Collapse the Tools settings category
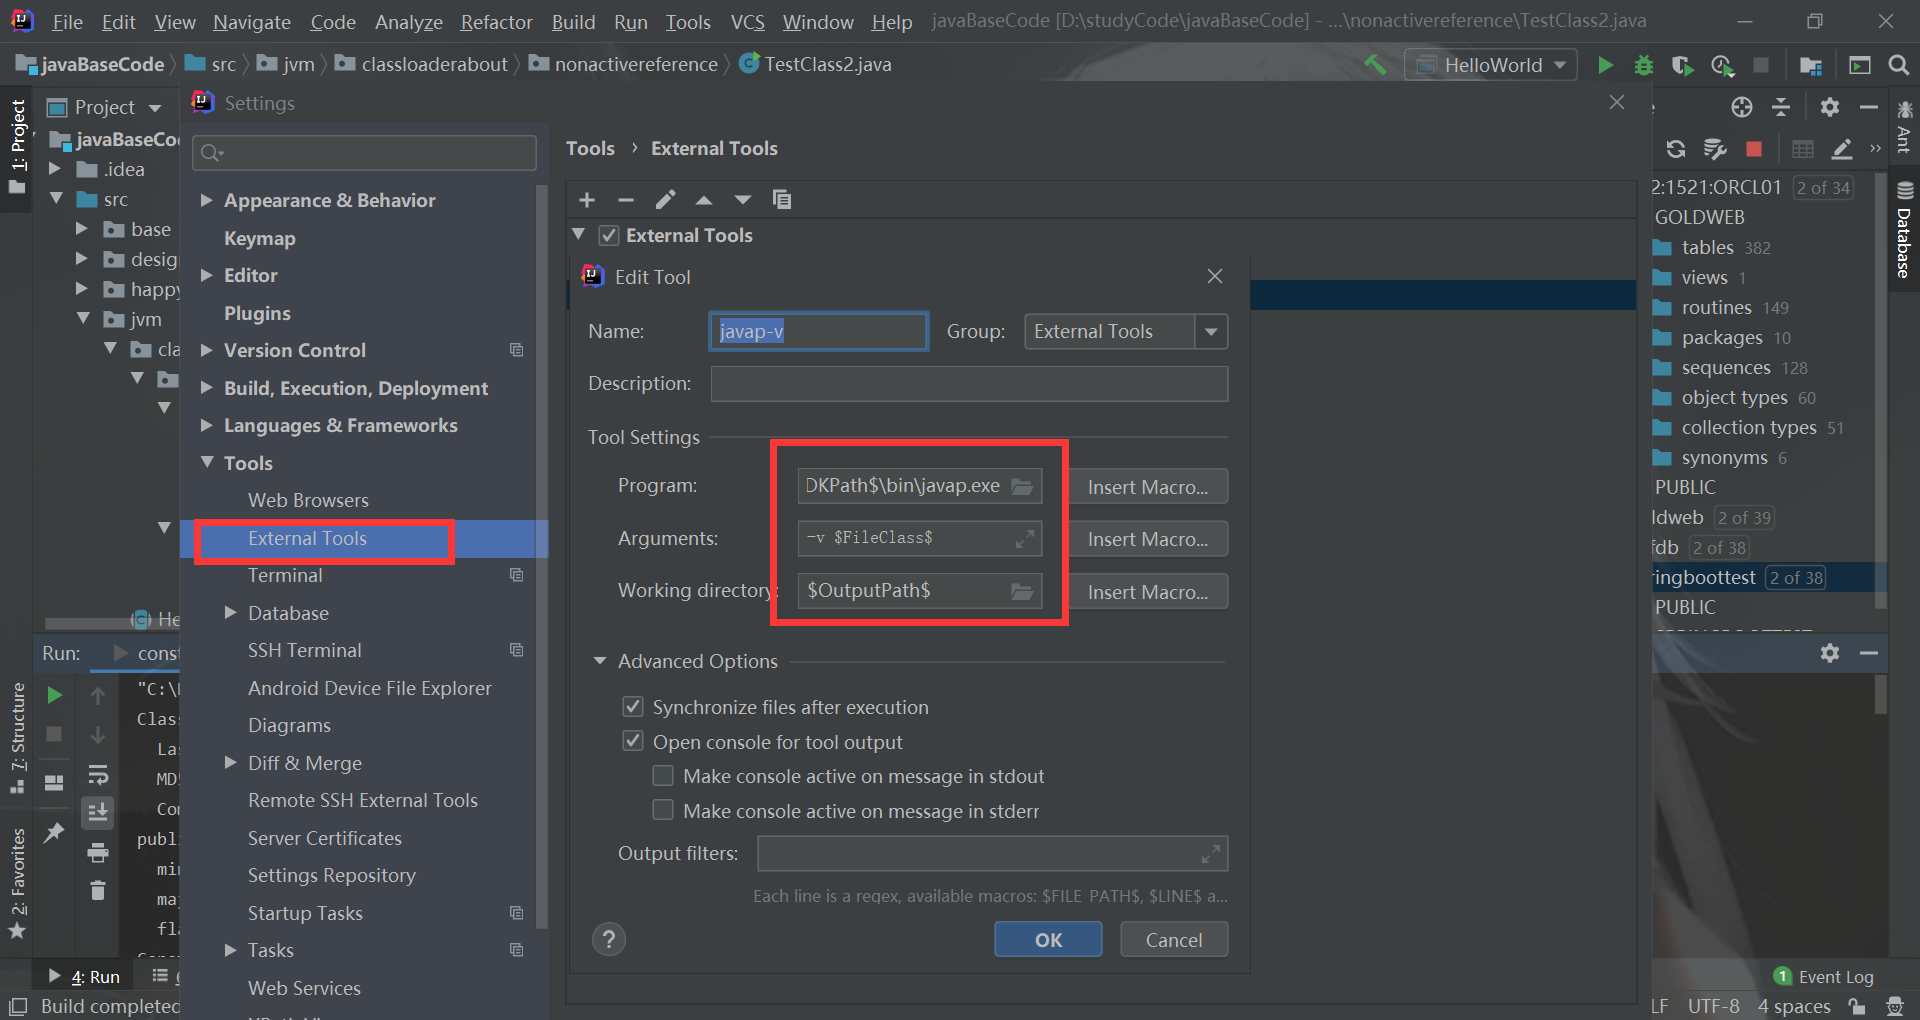The image size is (1920, 1020). pyautogui.click(x=207, y=462)
